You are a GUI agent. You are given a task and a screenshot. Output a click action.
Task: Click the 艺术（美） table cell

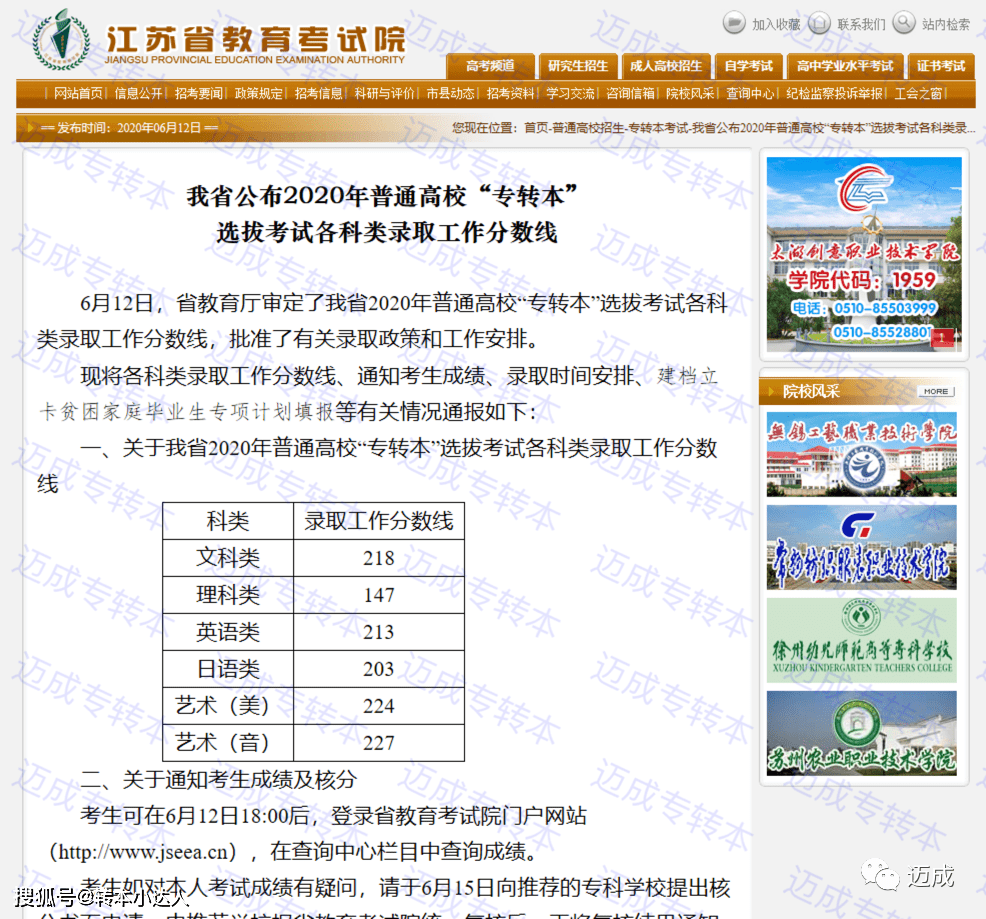(x=228, y=706)
